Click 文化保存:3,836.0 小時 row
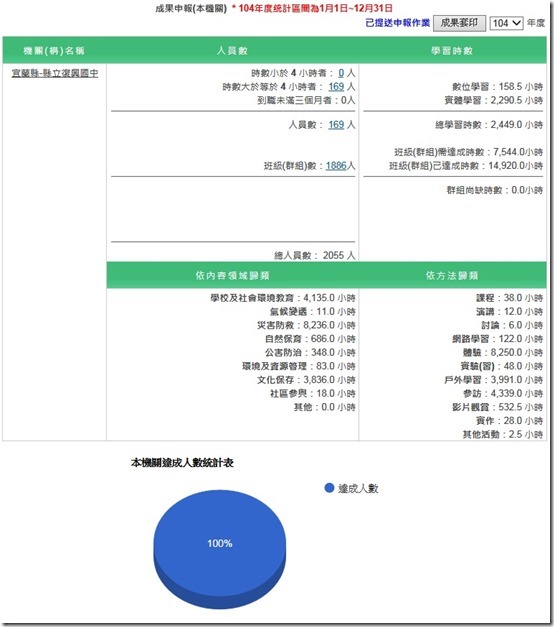This screenshot has width=554, height=627. pyautogui.click(x=306, y=380)
